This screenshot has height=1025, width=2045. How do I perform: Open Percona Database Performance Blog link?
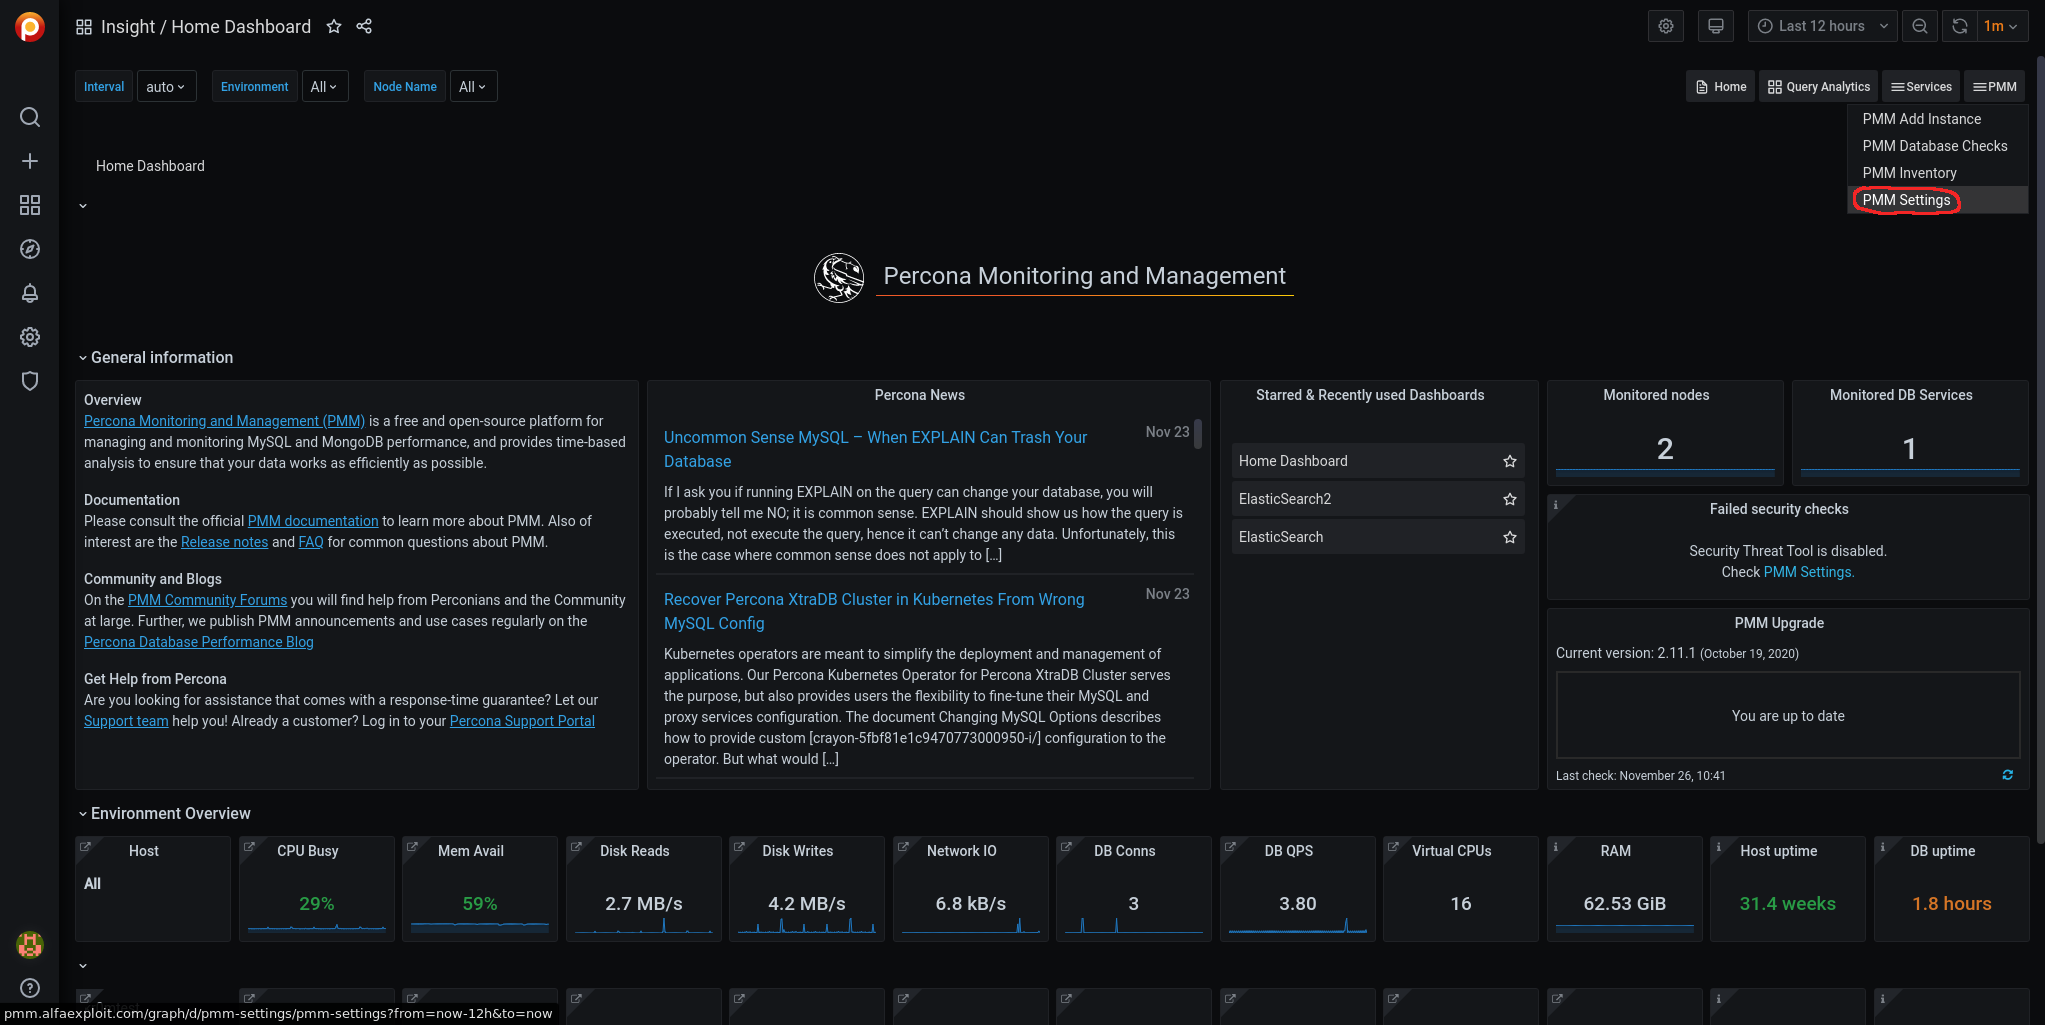coord(199,642)
